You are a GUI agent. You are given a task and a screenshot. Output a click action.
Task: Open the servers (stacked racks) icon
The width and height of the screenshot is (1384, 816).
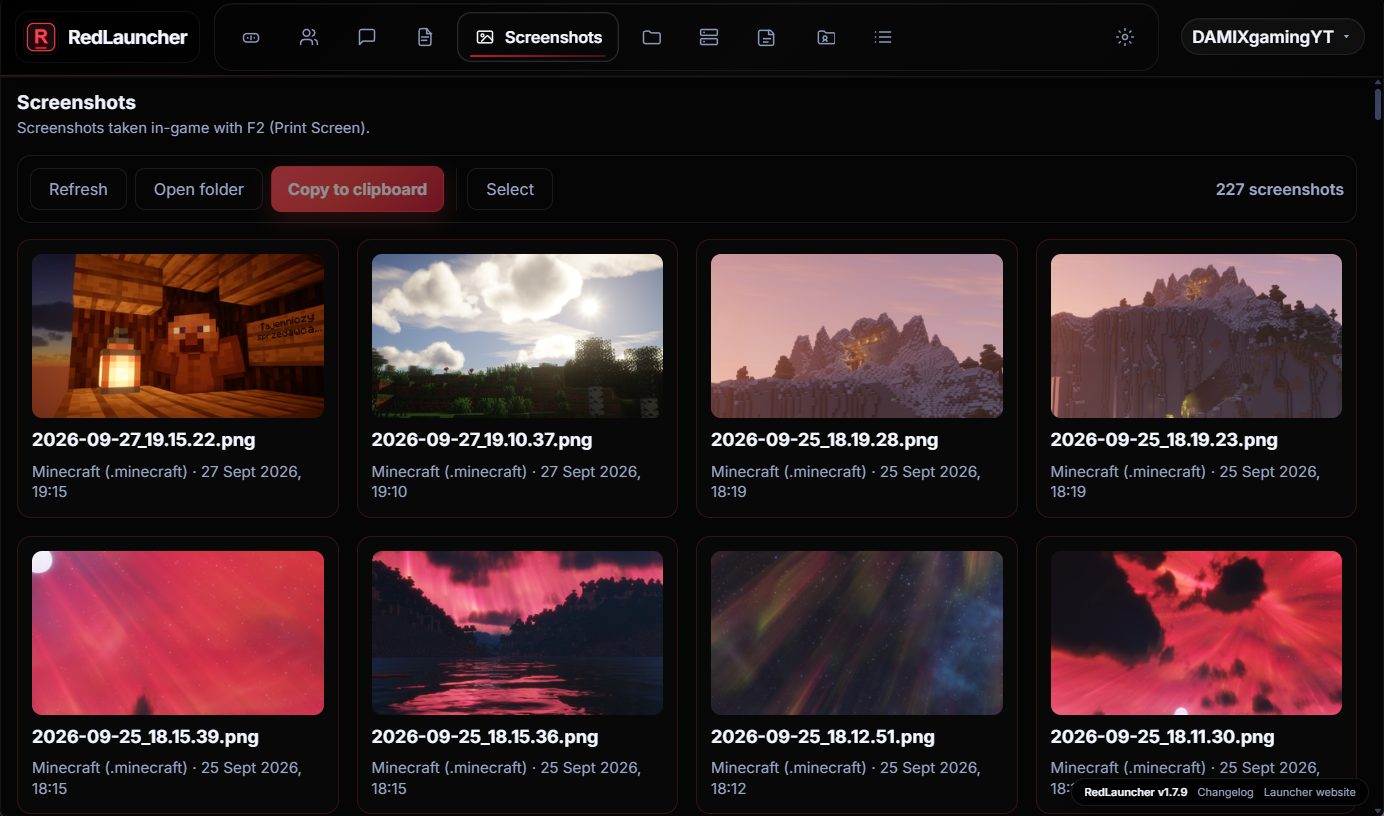(709, 37)
